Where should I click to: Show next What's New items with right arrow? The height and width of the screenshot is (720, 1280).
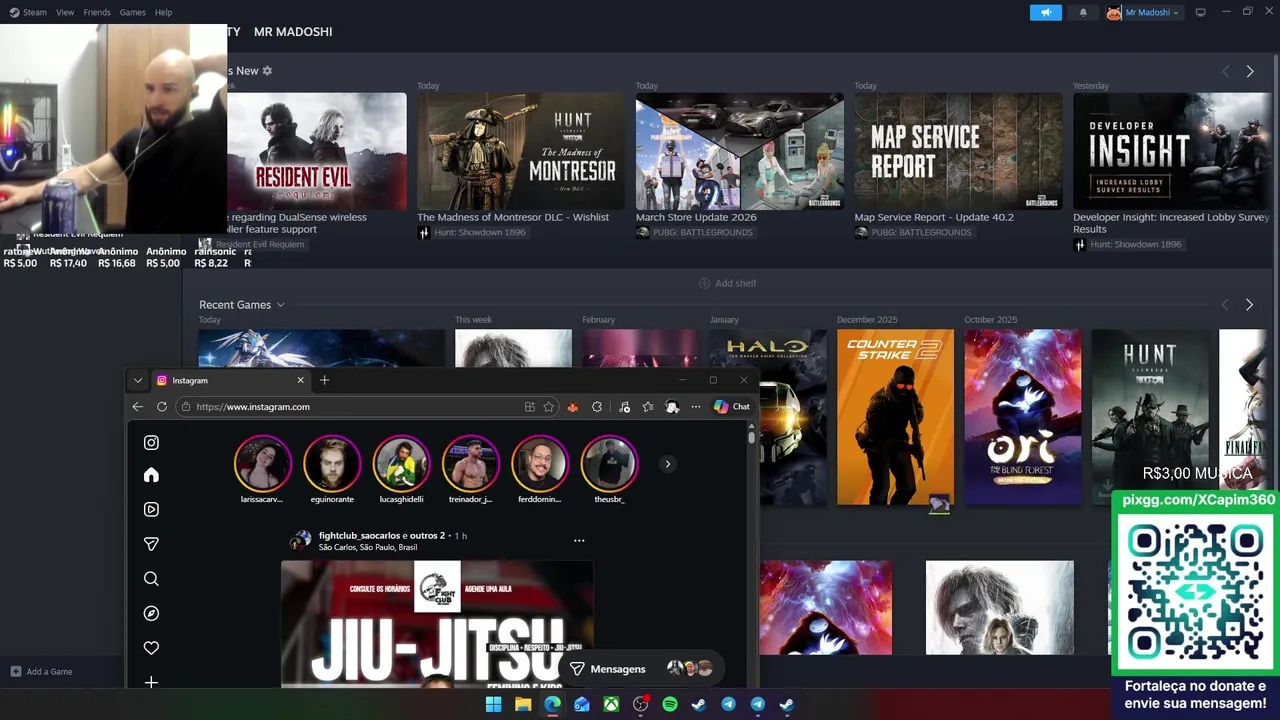(1250, 72)
